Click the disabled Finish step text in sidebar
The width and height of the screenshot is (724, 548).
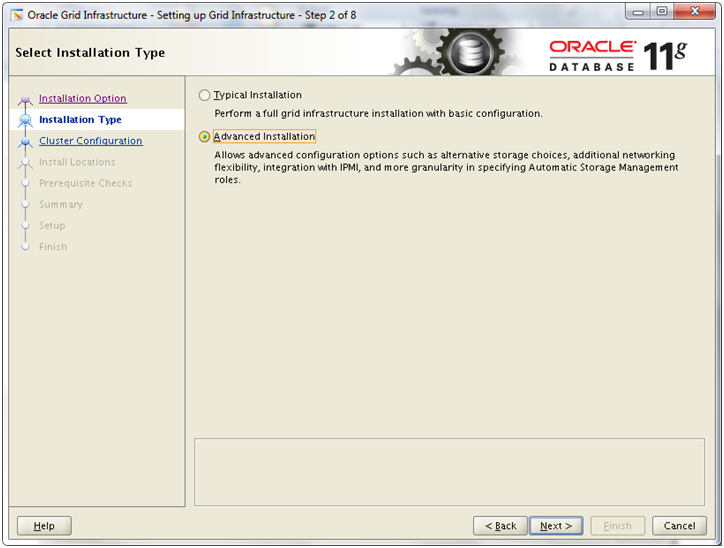[x=53, y=247]
